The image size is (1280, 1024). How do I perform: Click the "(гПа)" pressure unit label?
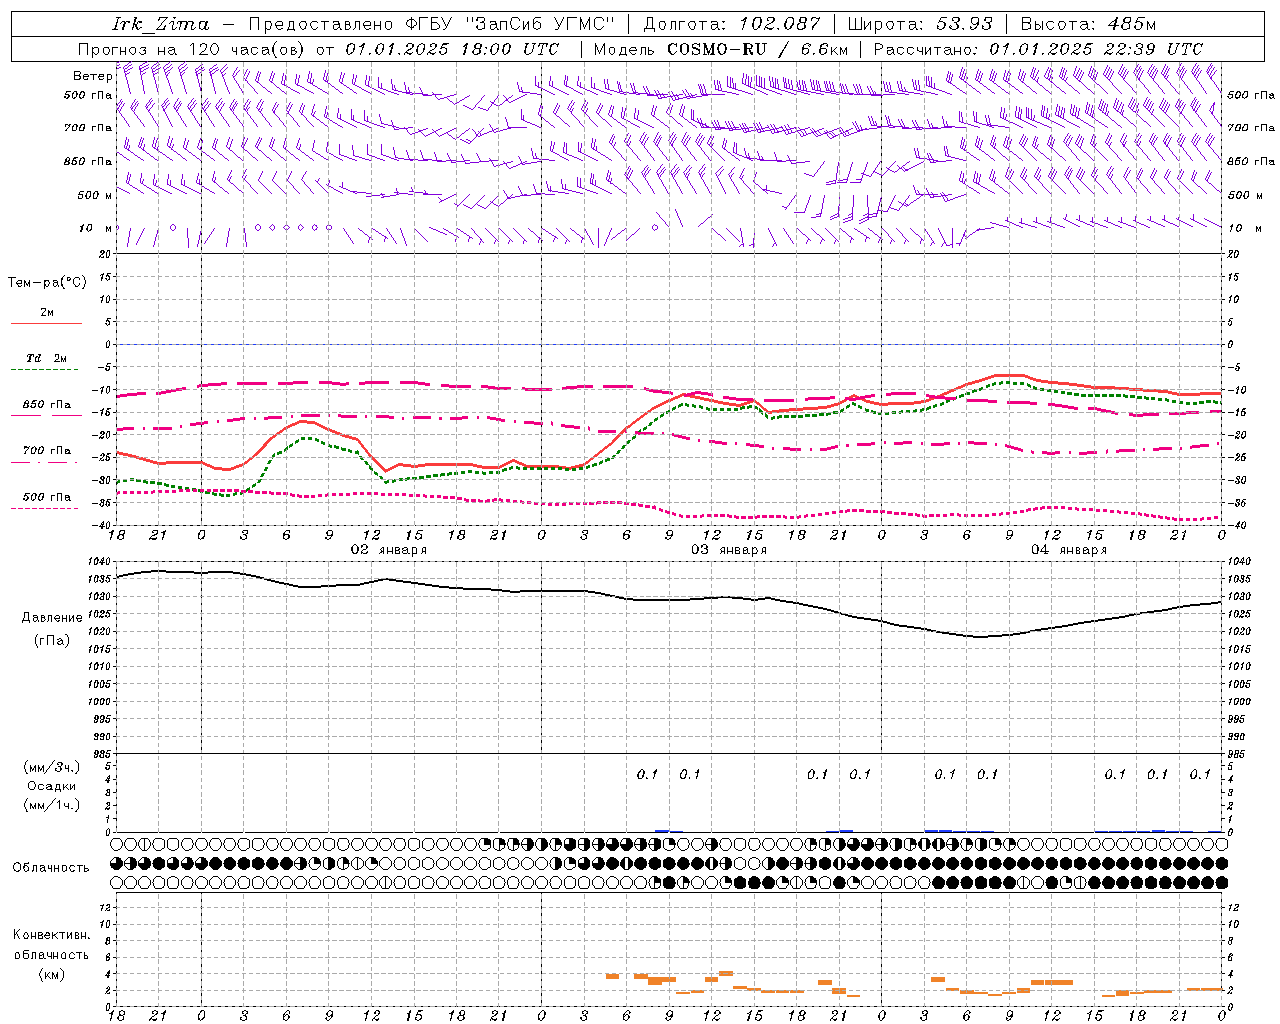(52, 640)
